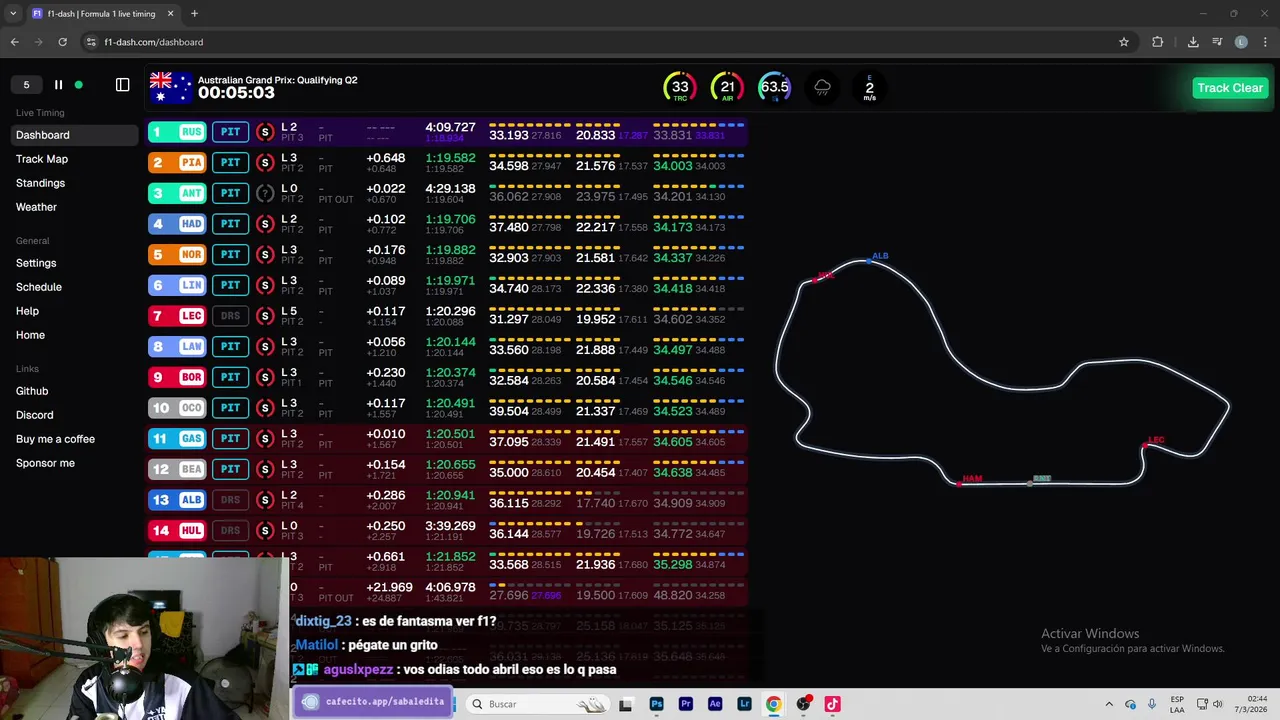Open media controls icon in Chrome
This screenshot has width=1280, height=720.
[x=1217, y=42]
